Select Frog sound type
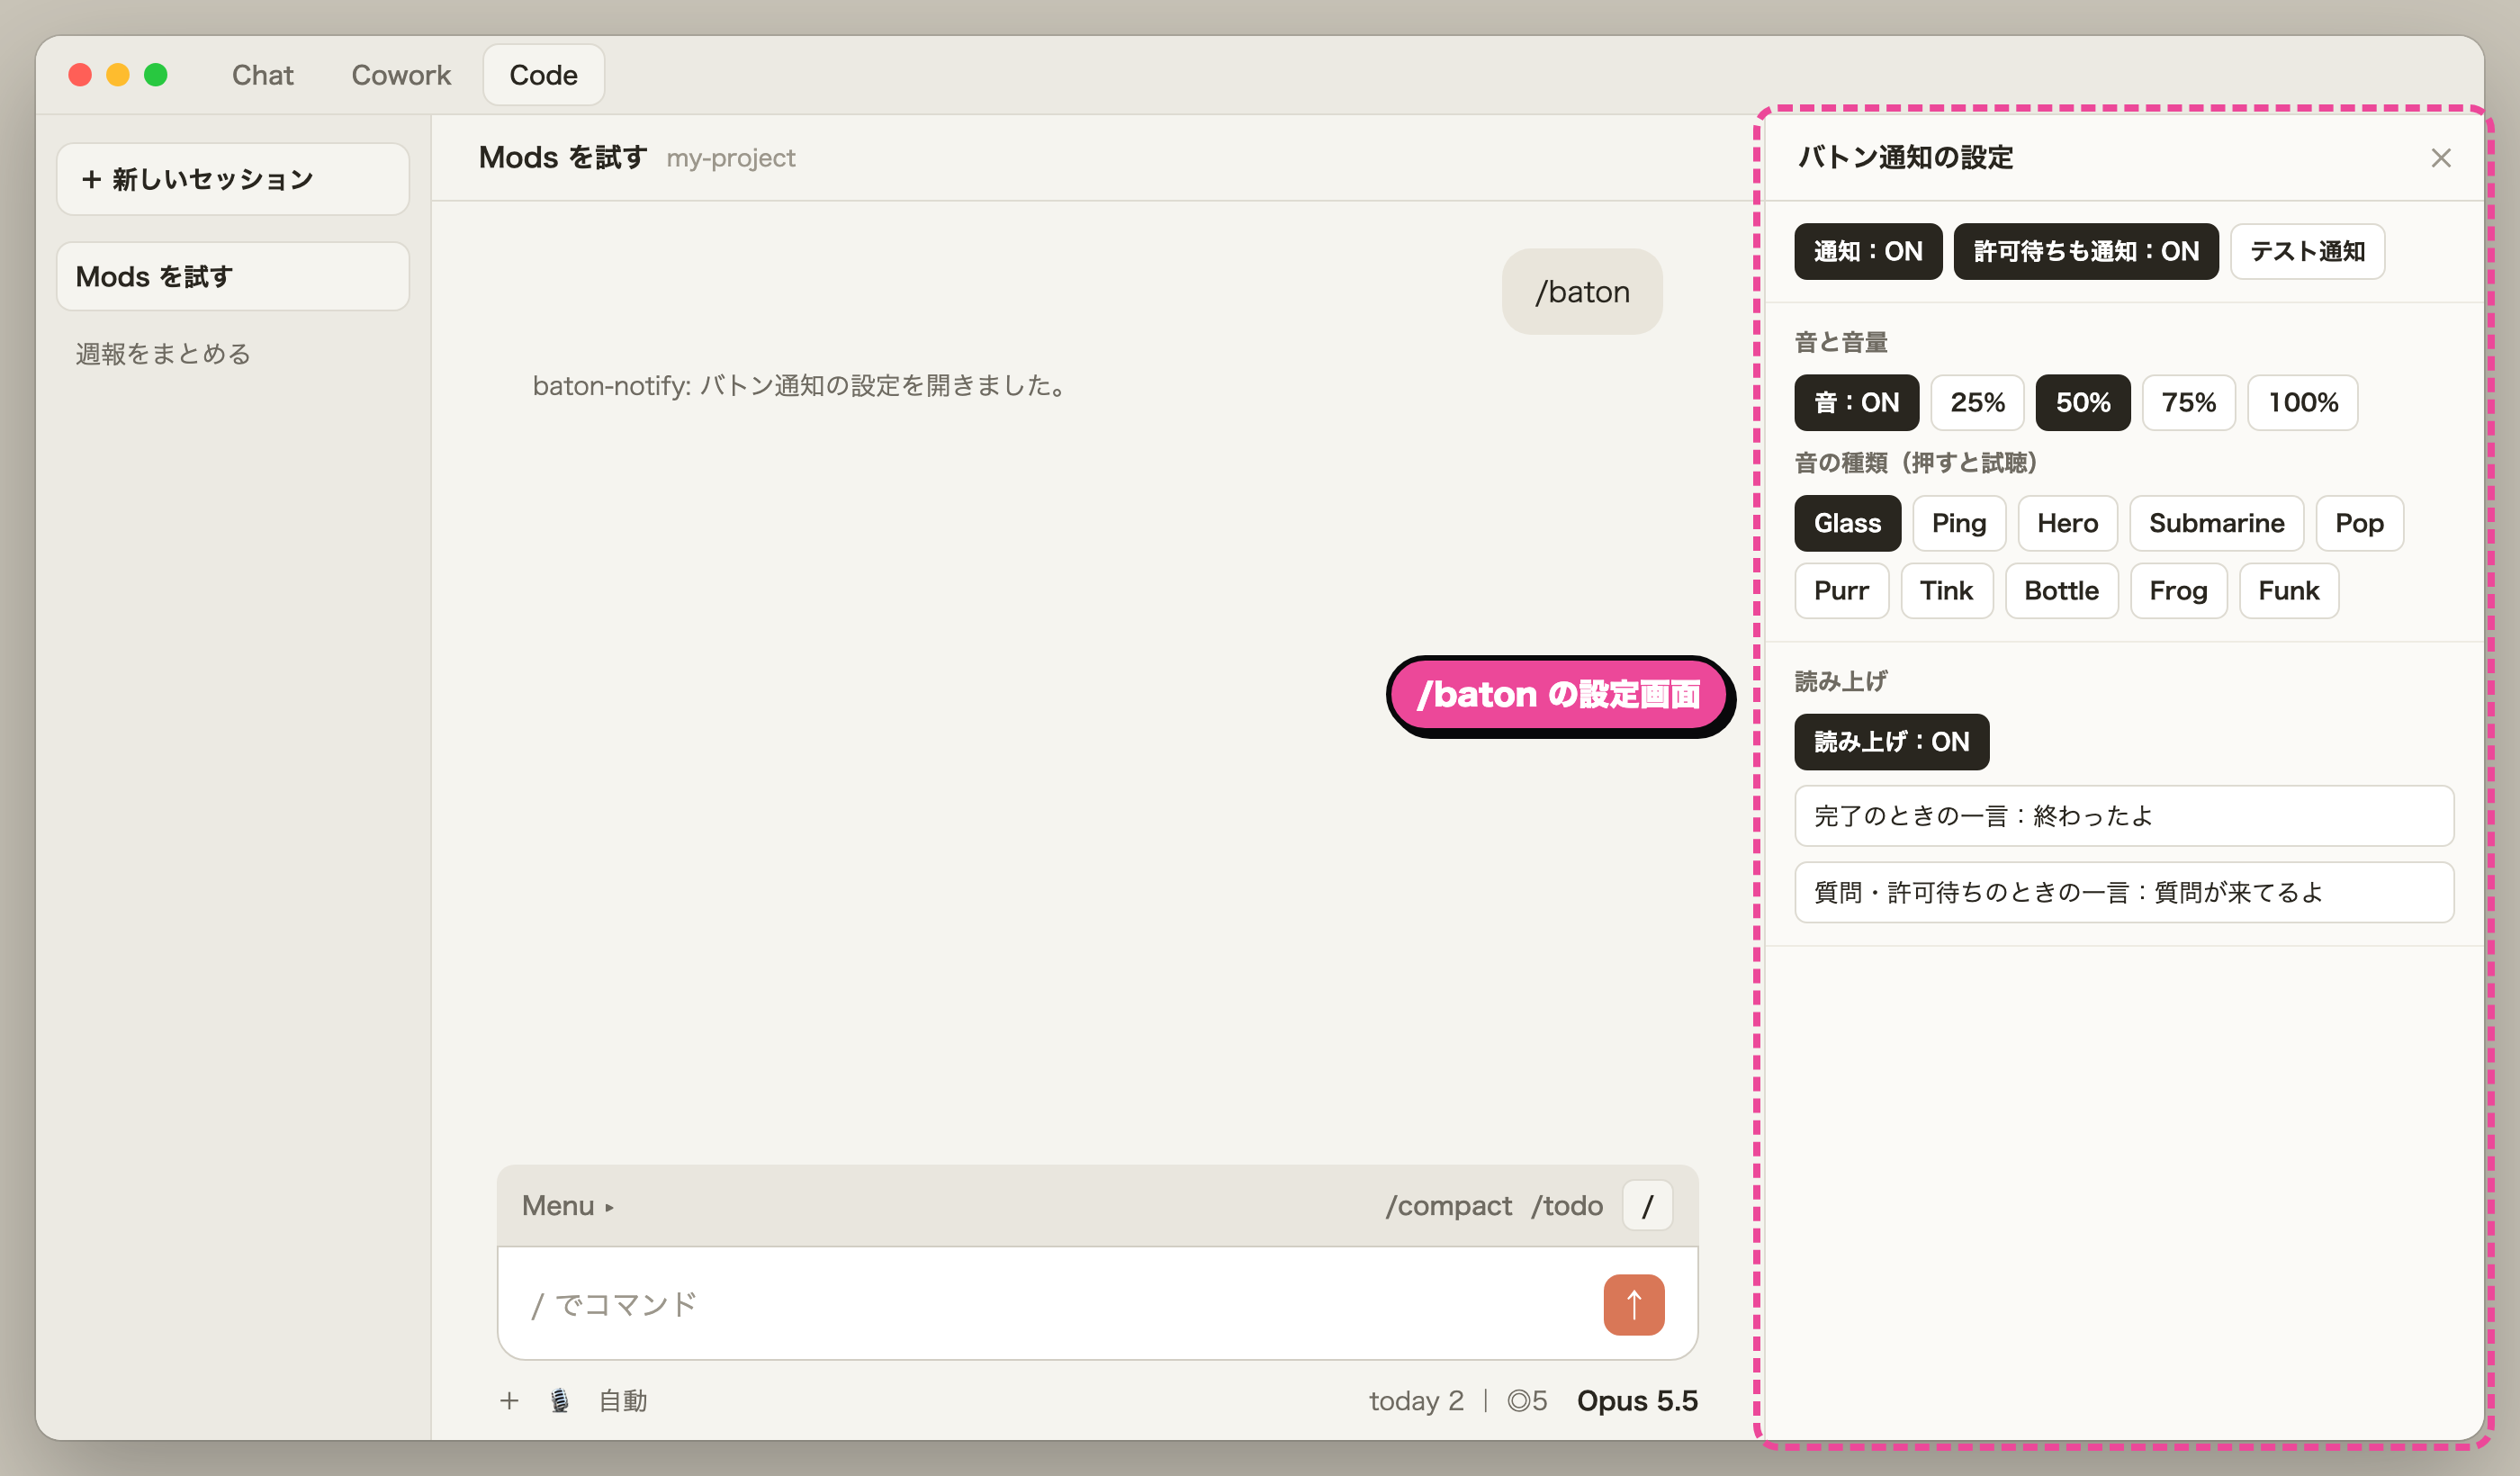This screenshot has width=2520, height=1476. click(x=2178, y=590)
